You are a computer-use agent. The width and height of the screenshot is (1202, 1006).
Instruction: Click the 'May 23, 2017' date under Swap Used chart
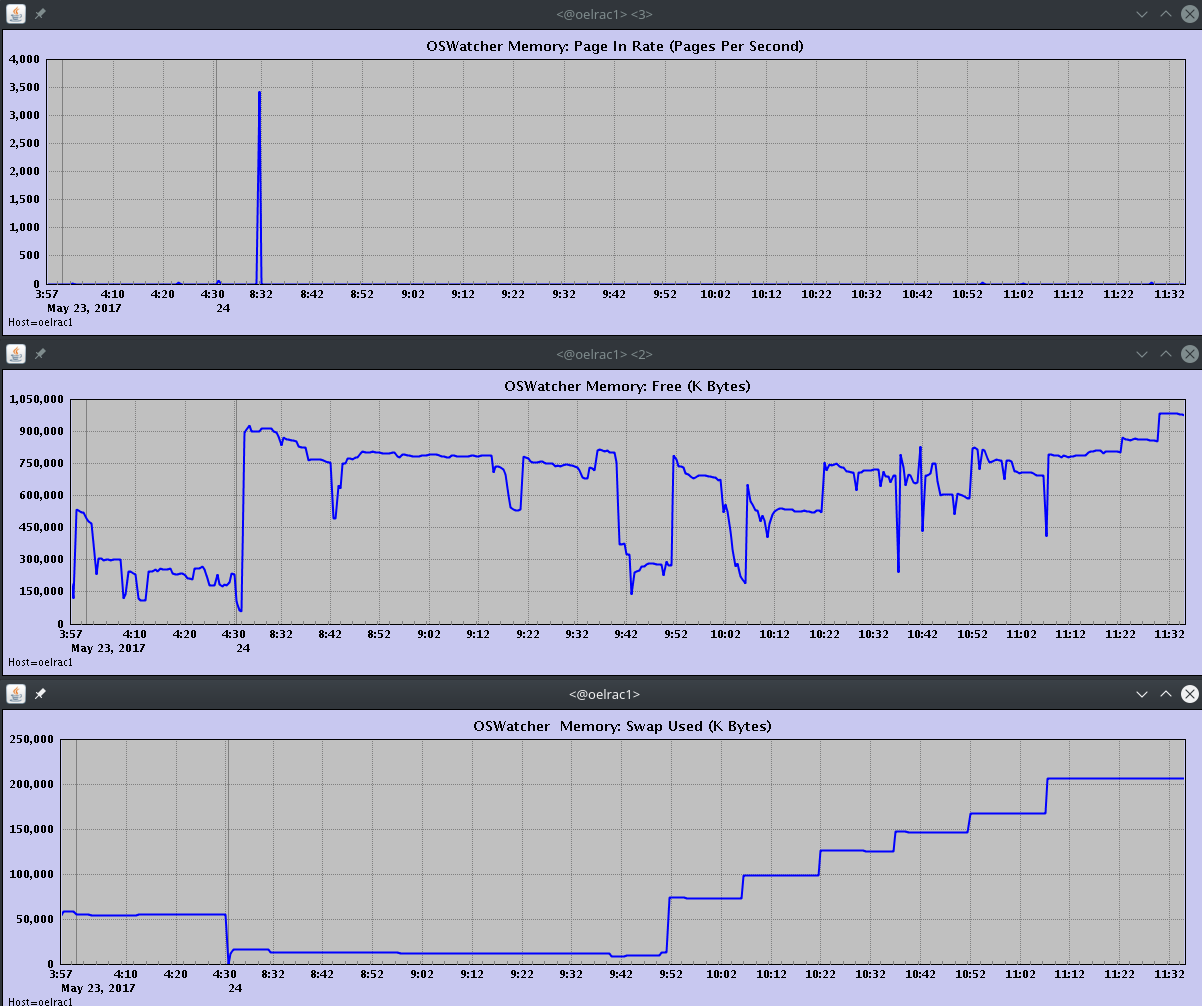pos(98,987)
